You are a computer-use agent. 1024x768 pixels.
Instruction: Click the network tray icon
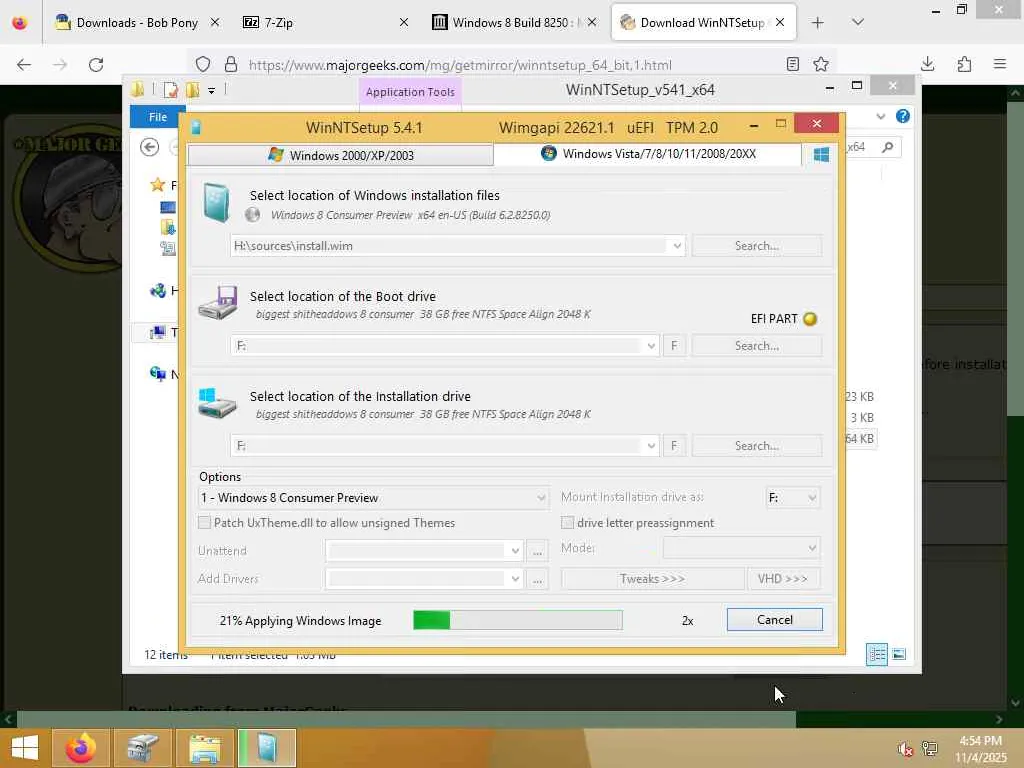click(x=929, y=749)
